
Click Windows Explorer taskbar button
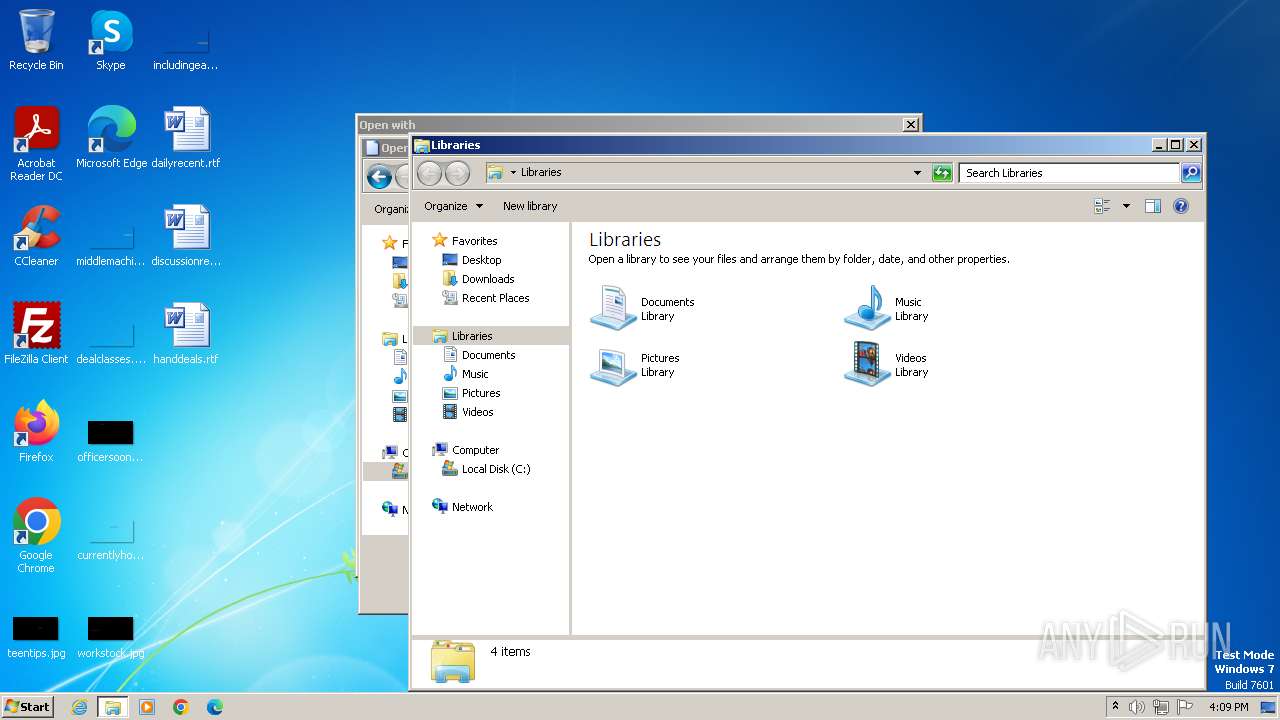pyautogui.click(x=113, y=707)
